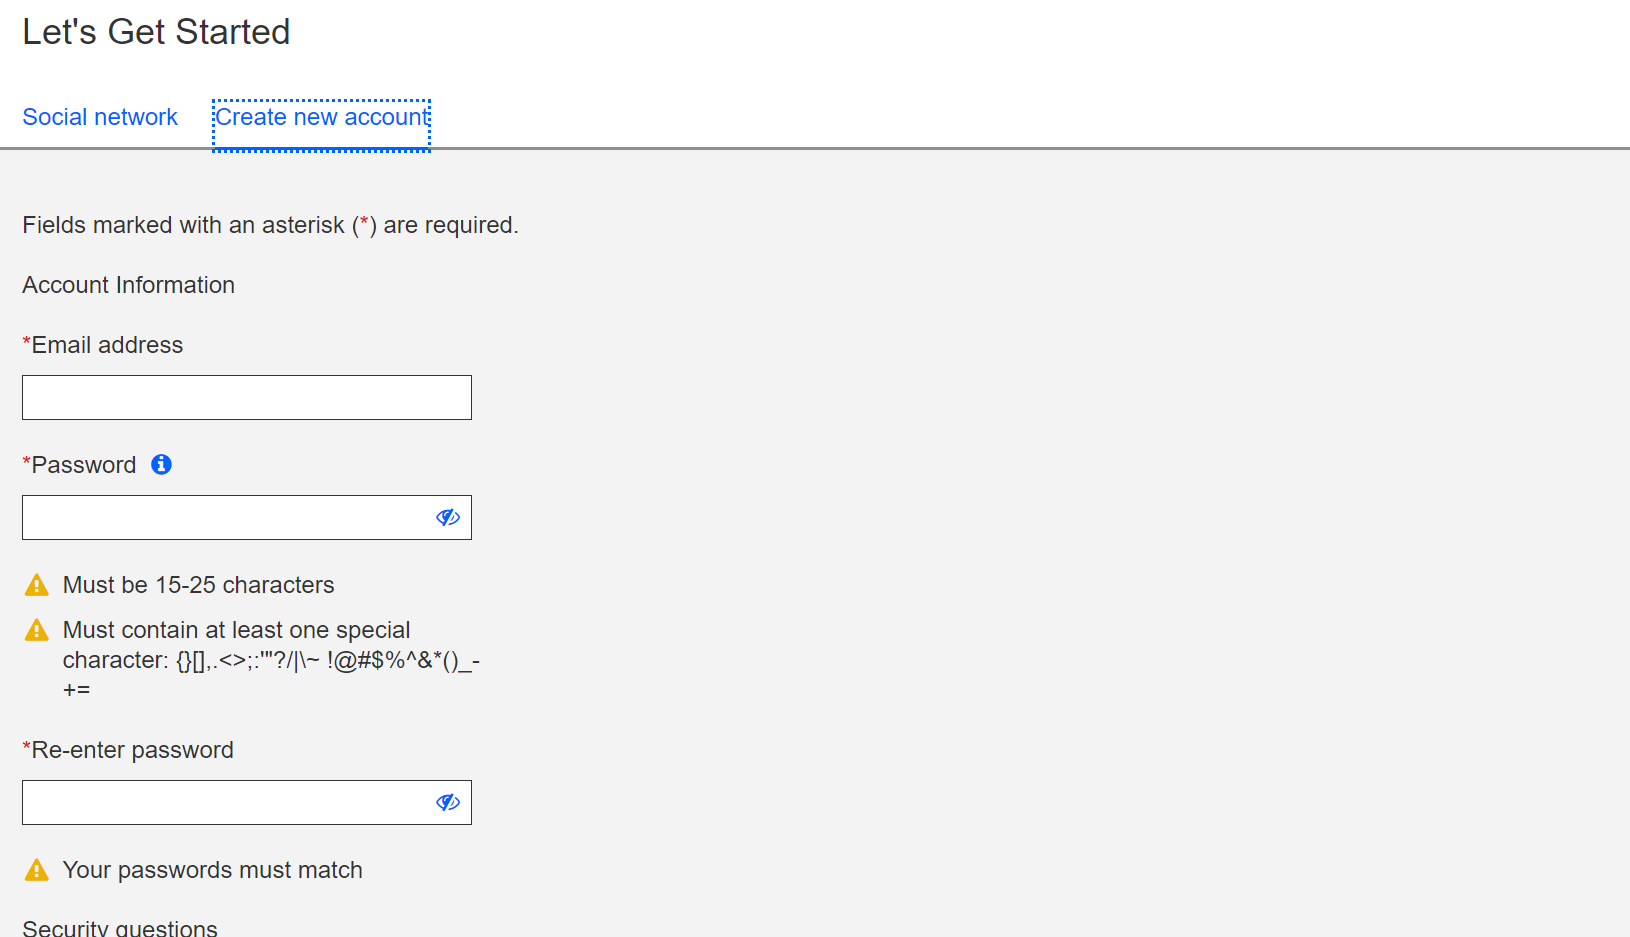Click the Security questions heading
Viewport: 1630px width, 937px height.
pyautogui.click(x=120, y=927)
